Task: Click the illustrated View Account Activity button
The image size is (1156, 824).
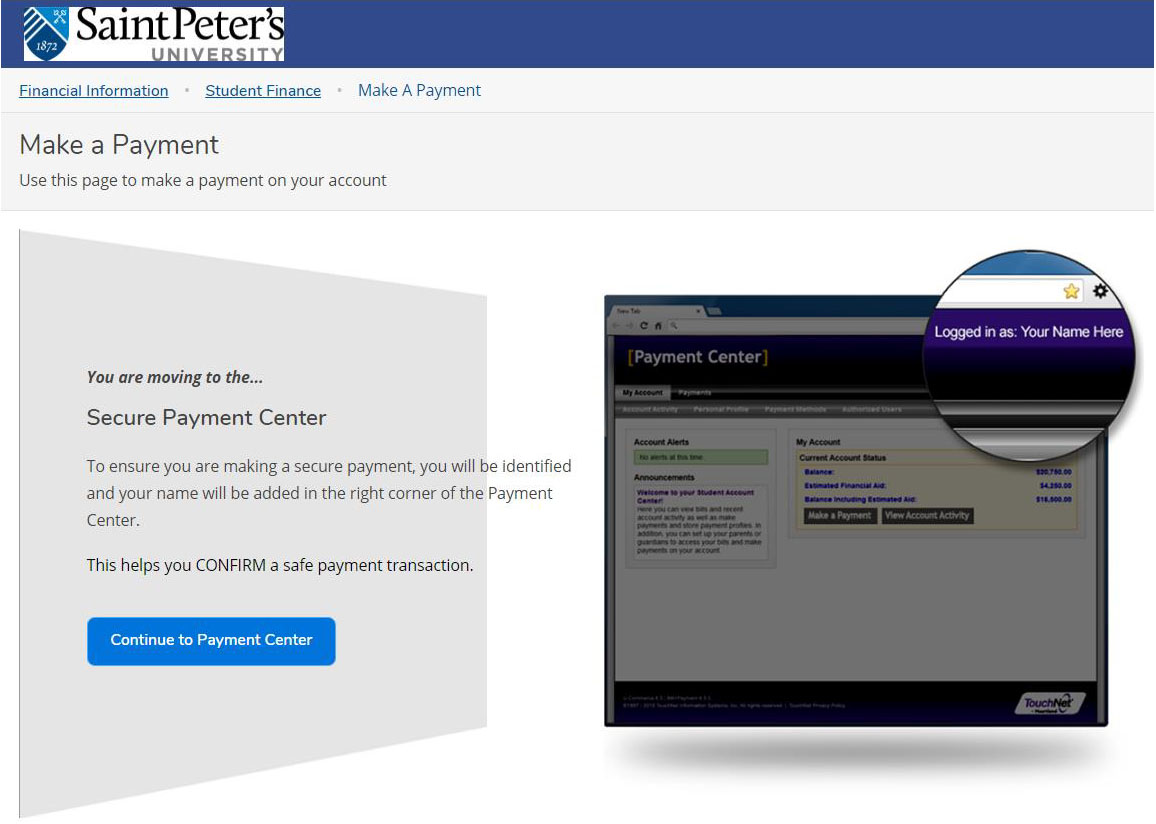Action: [x=927, y=515]
